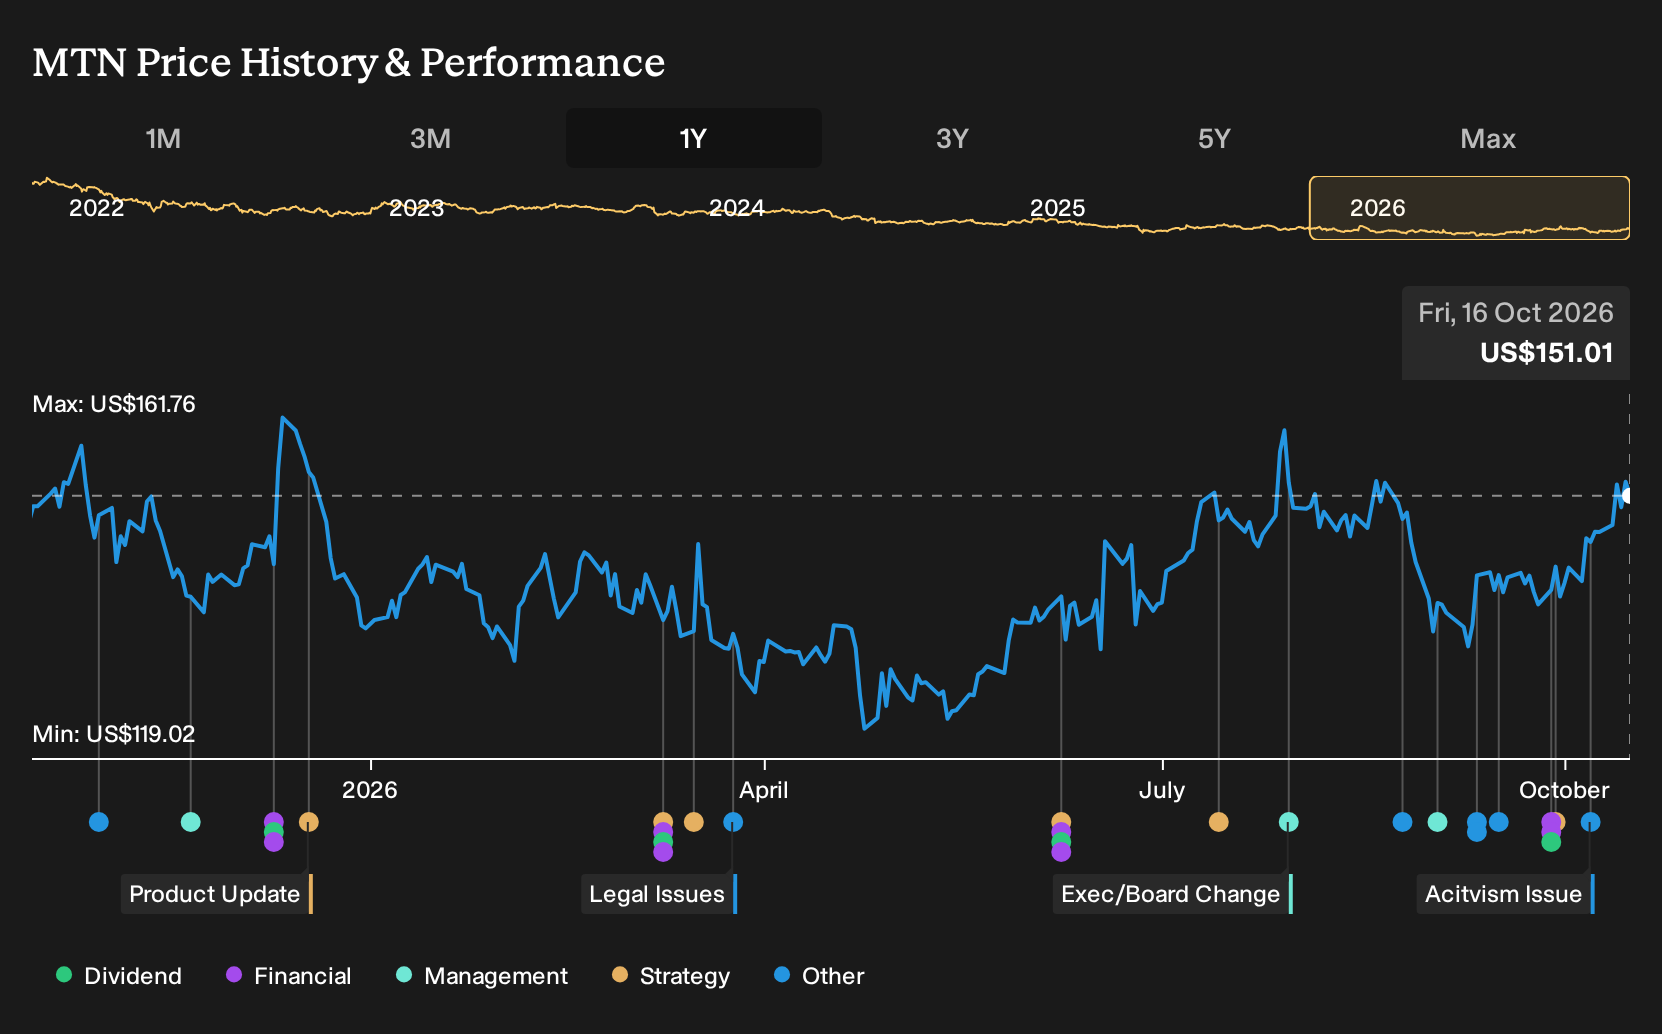Click the lone orange dot just left of April

pos(694,822)
